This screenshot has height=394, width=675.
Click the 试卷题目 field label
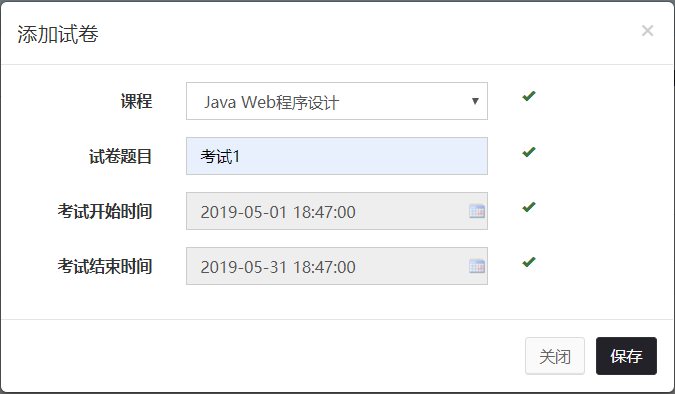(121, 156)
